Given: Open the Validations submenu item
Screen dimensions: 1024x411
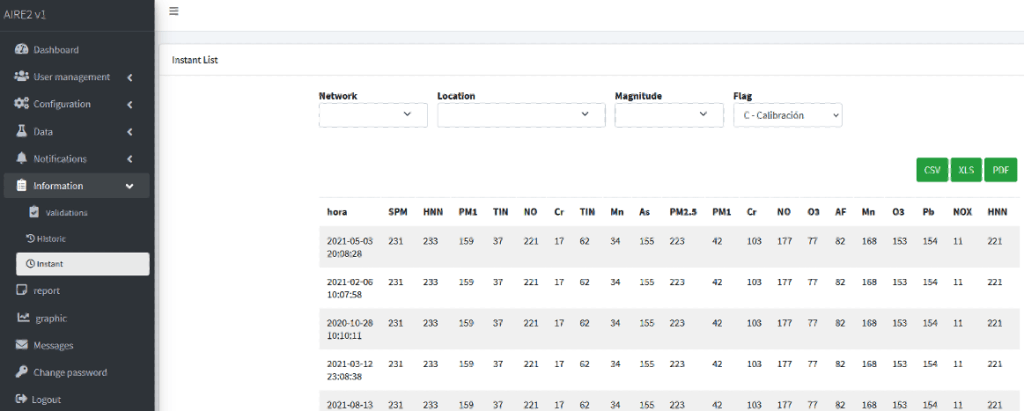Looking at the screenshot, I should [66, 212].
